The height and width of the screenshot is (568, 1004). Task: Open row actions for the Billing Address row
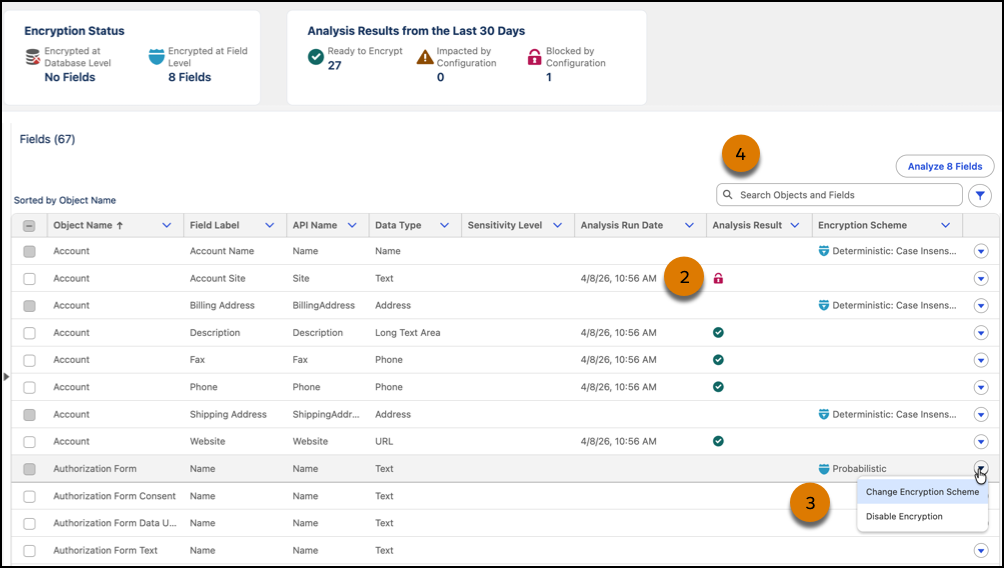[x=981, y=305]
